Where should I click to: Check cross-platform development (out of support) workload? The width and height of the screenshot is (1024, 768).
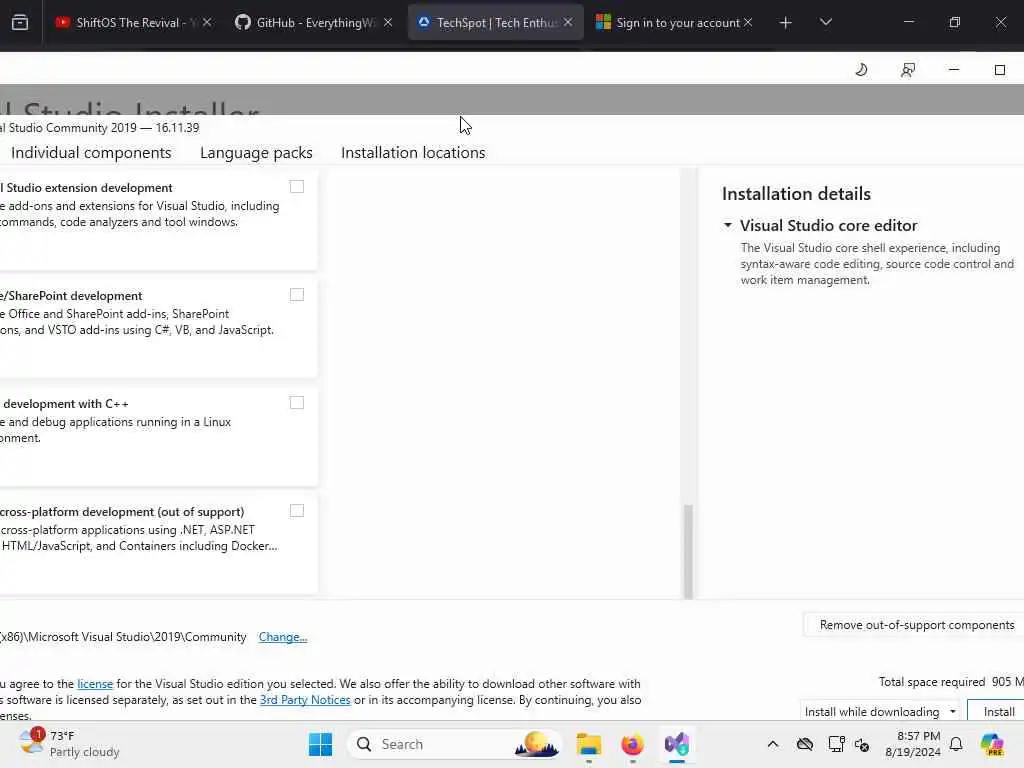[297, 511]
